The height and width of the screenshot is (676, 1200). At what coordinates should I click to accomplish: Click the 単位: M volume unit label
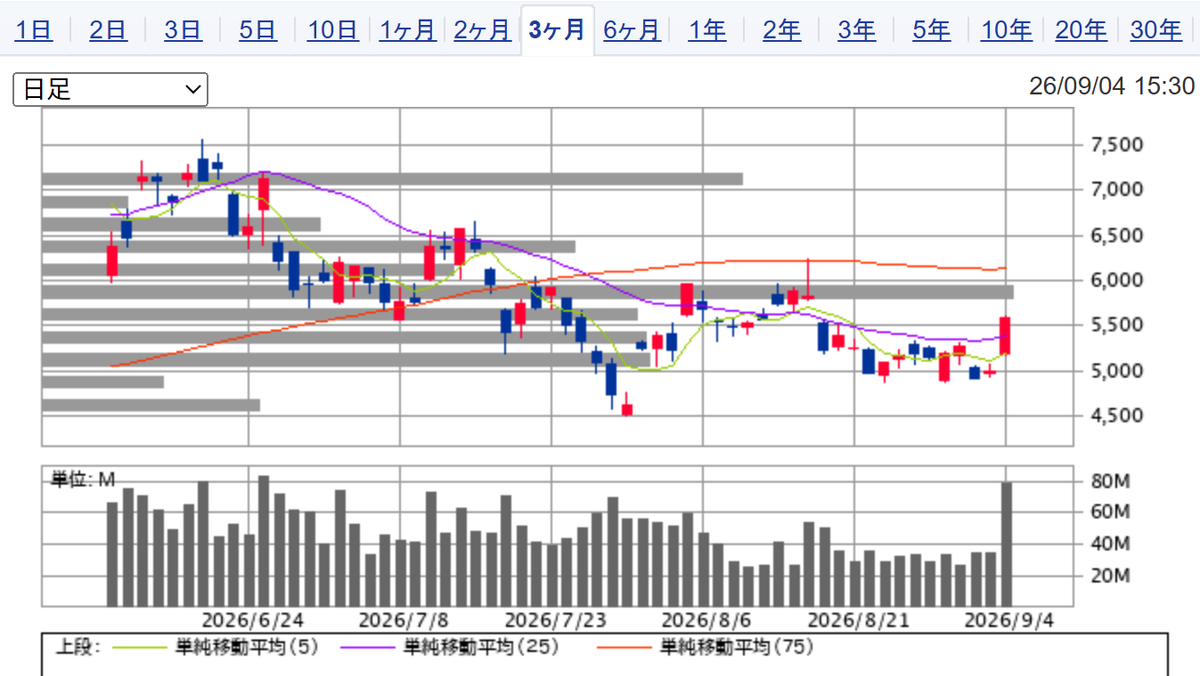(x=84, y=481)
